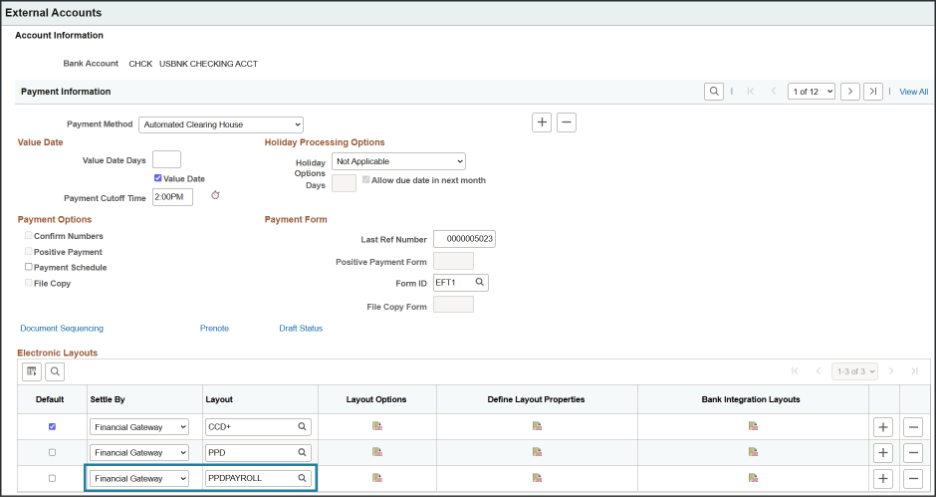Screen dimensions: 936x498
Task: Open Bank Integration Layouts for PPDPAYROLL row
Action: [753, 478]
